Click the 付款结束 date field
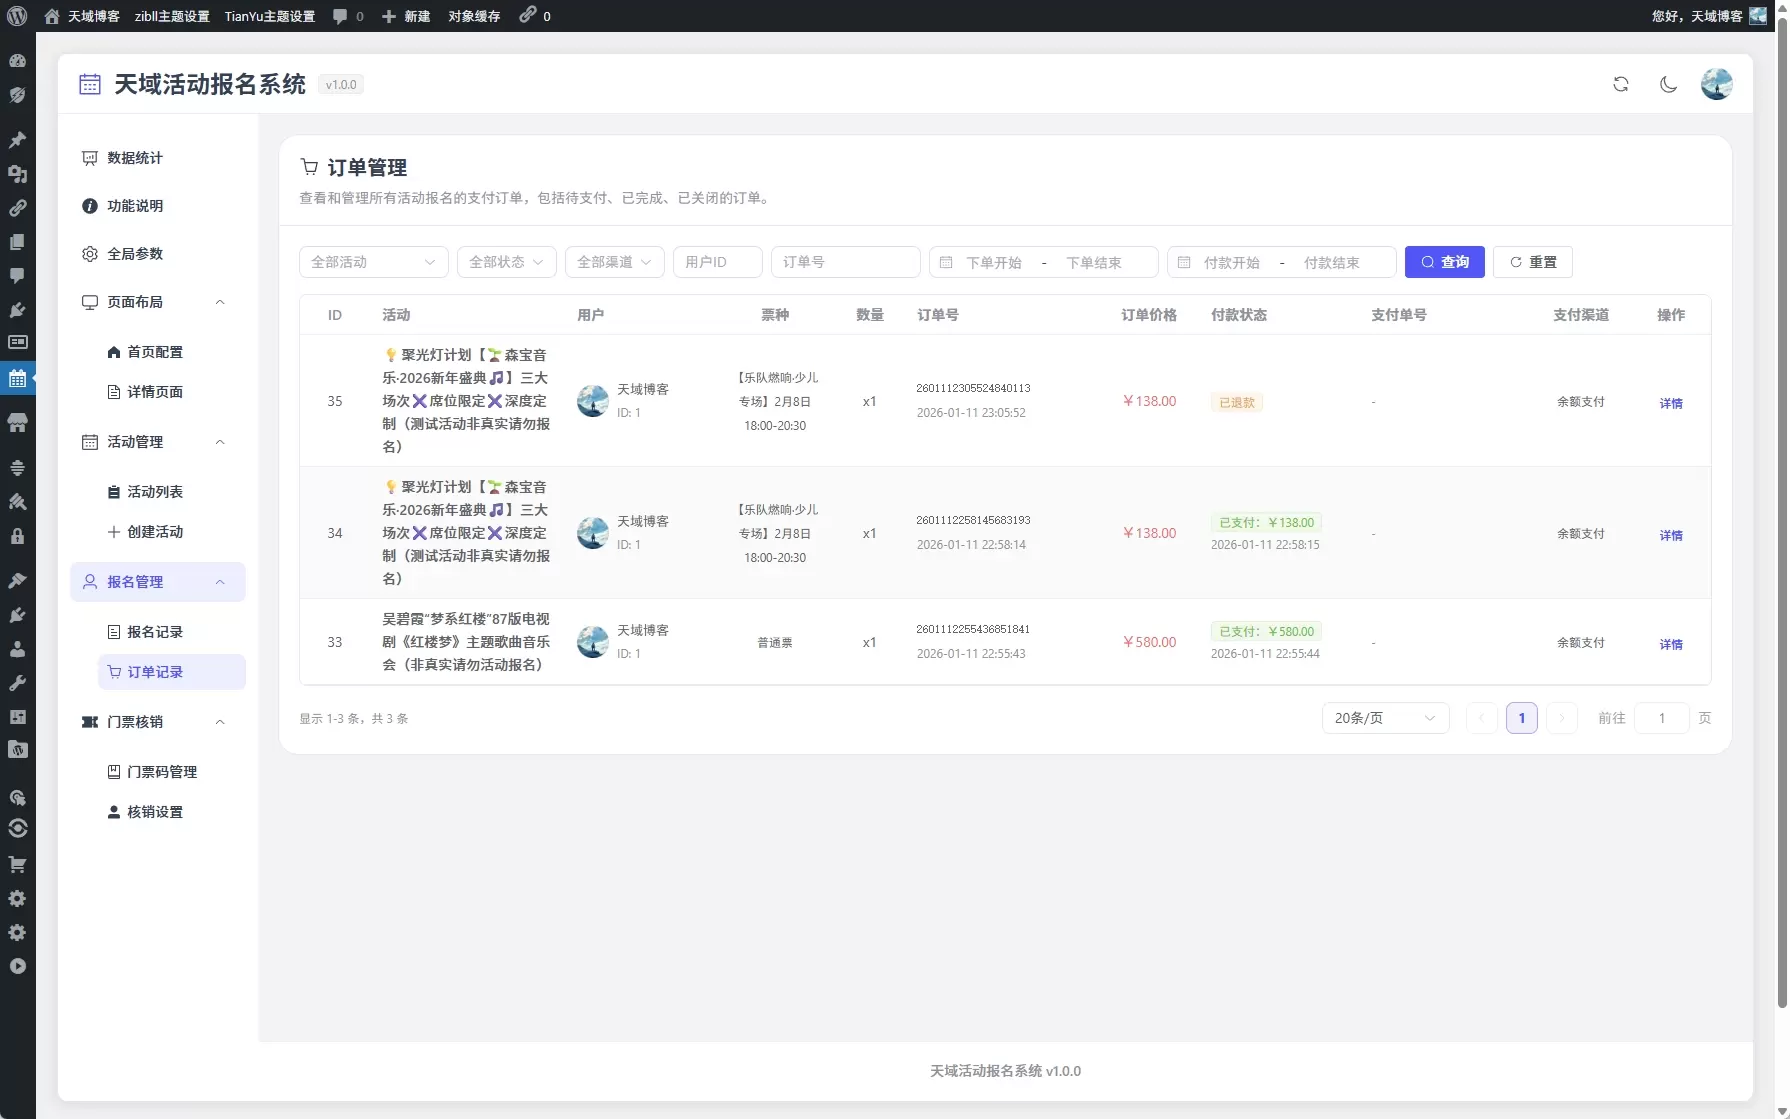 pos(1332,262)
